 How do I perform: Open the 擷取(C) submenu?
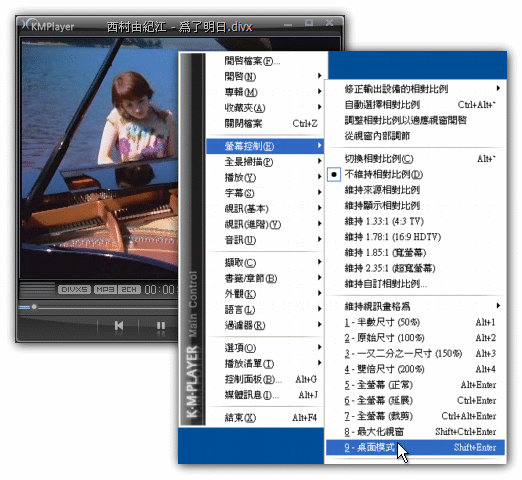(265, 263)
